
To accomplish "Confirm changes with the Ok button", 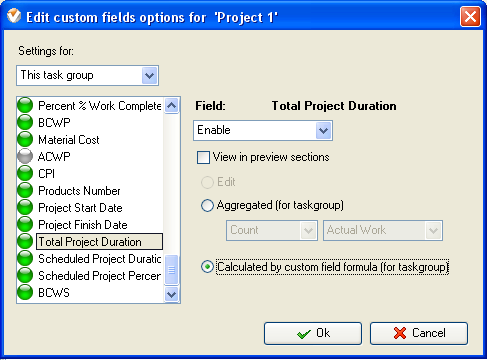I will pyautogui.click(x=313, y=333).
